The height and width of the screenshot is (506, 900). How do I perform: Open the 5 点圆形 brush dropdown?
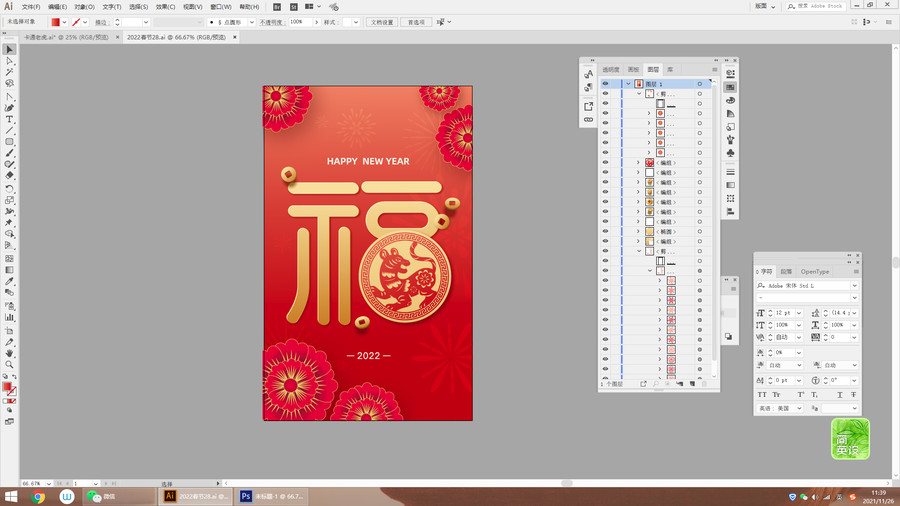(251, 22)
